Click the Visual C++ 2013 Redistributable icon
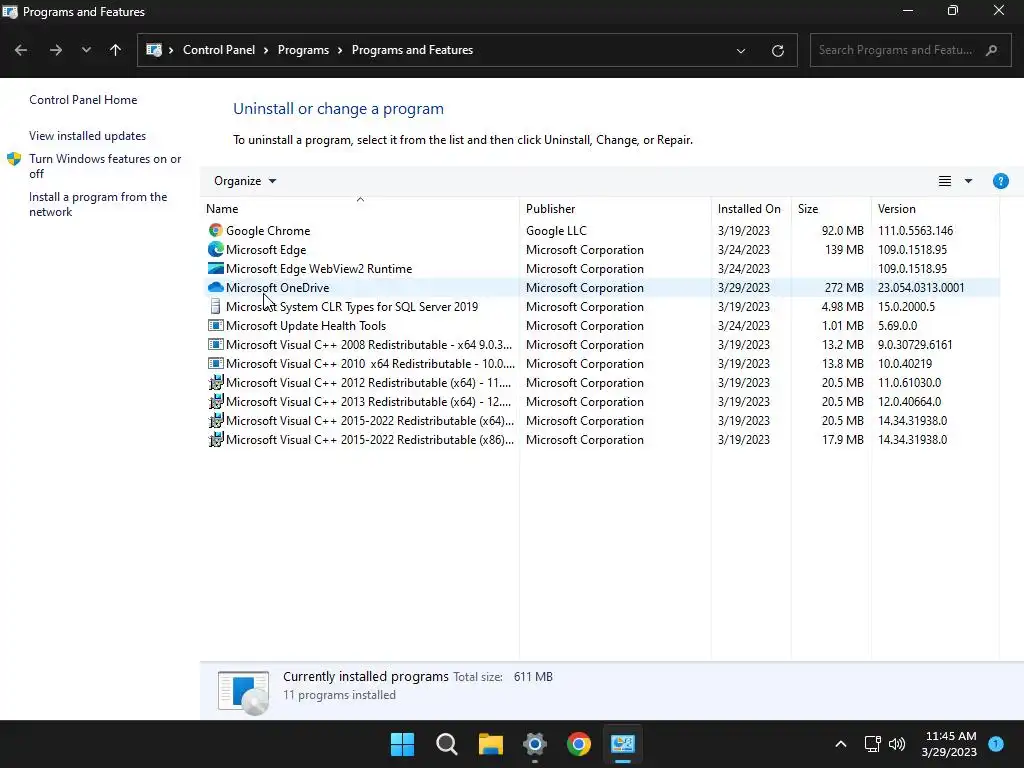 (x=216, y=401)
